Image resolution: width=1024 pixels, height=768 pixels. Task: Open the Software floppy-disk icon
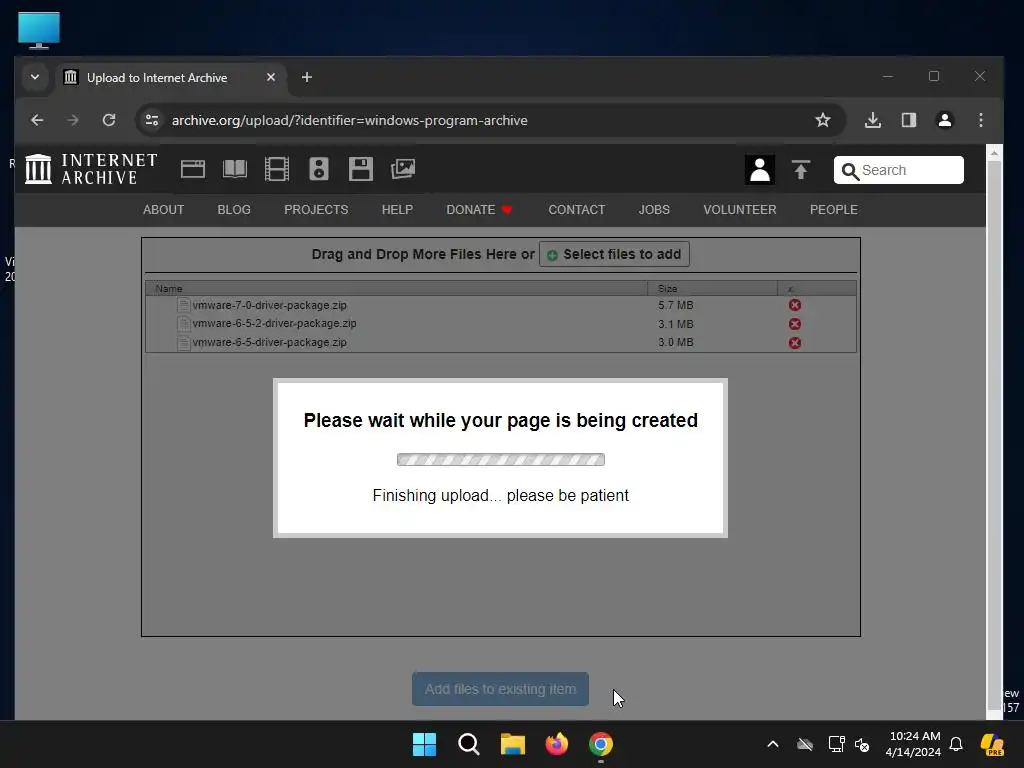360,169
